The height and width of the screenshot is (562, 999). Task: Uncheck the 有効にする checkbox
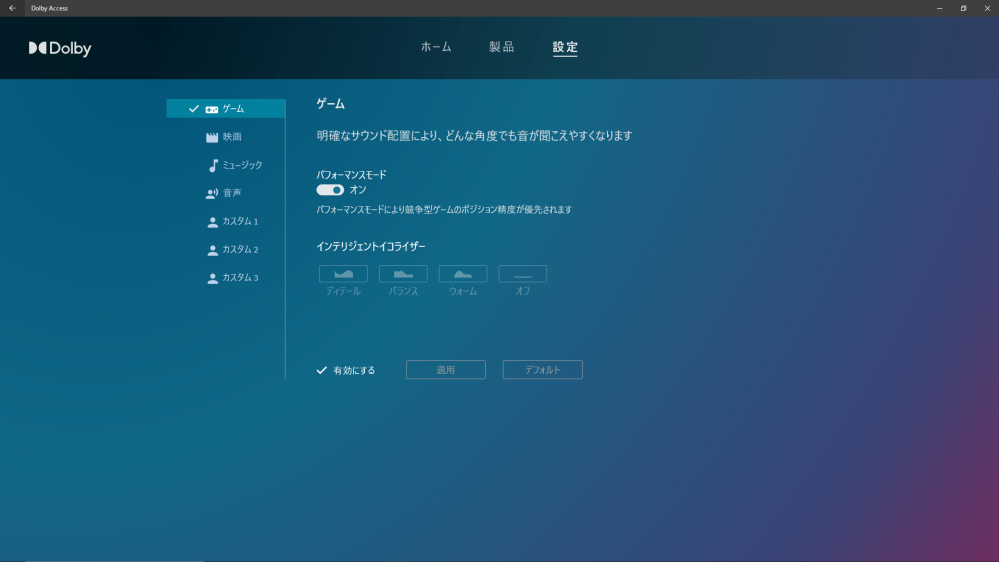322,370
